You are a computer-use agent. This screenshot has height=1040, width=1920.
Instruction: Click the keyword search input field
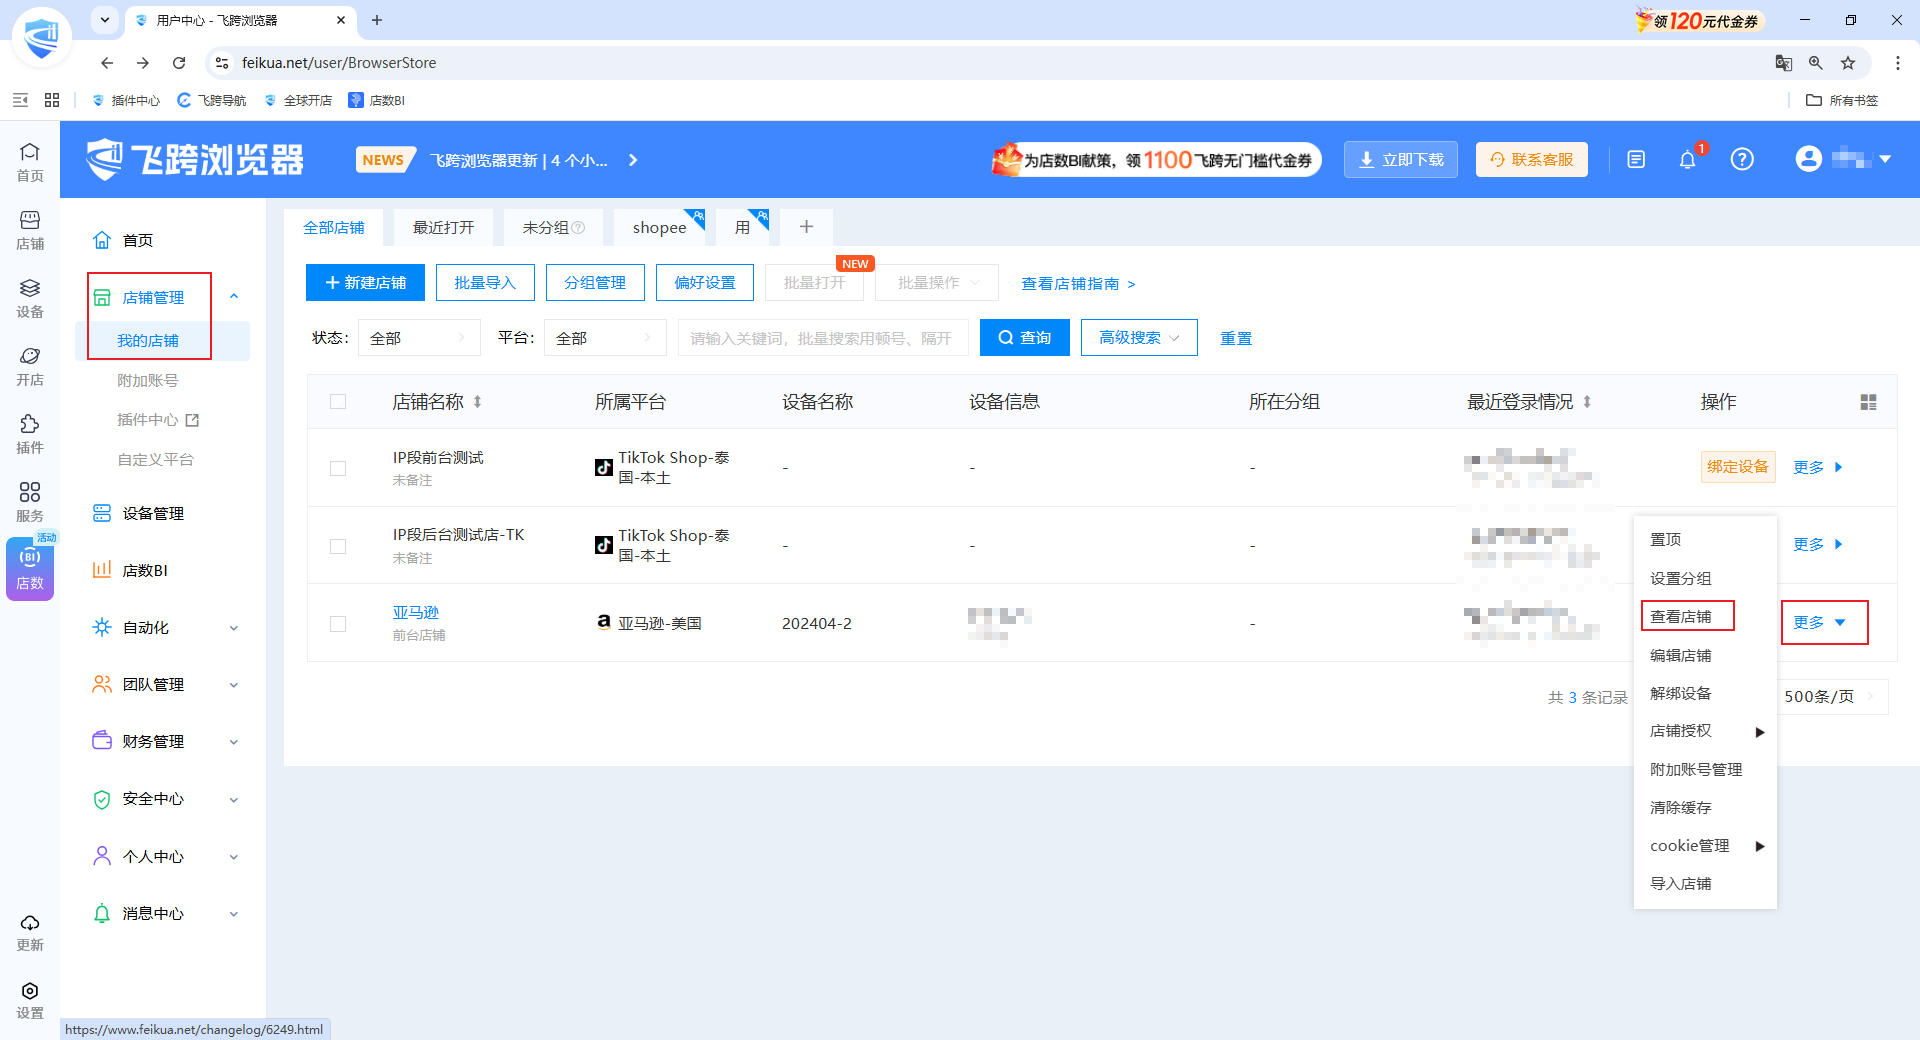point(823,338)
